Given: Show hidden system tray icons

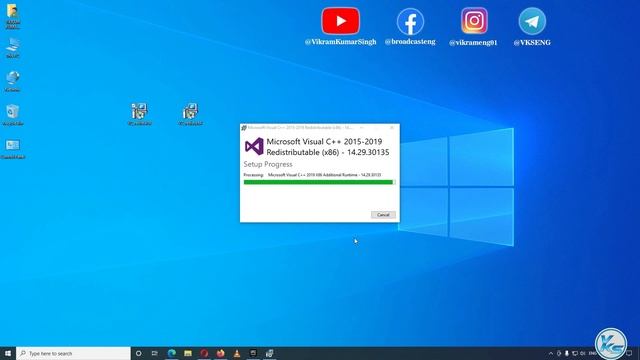Looking at the screenshot, I should click(551, 353).
